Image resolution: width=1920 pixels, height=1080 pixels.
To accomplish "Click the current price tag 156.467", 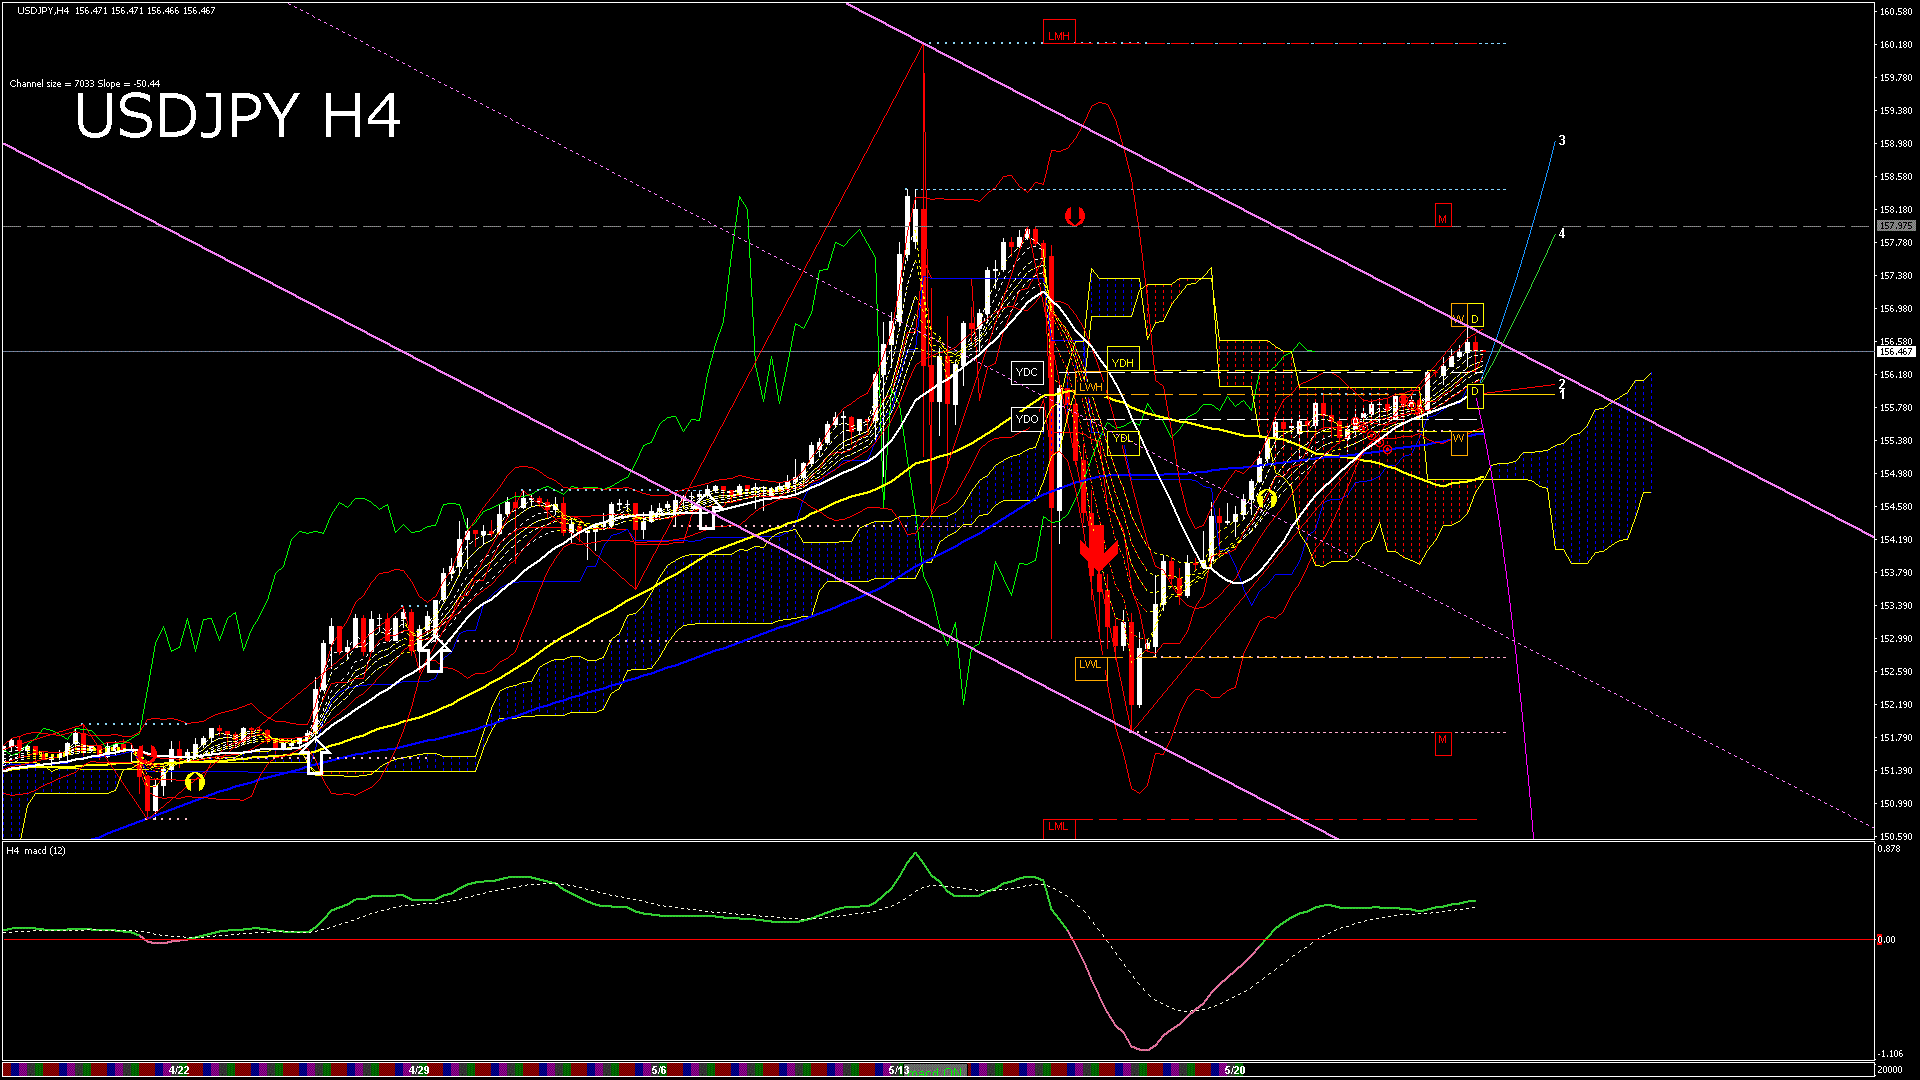I will click(x=1896, y=352).
